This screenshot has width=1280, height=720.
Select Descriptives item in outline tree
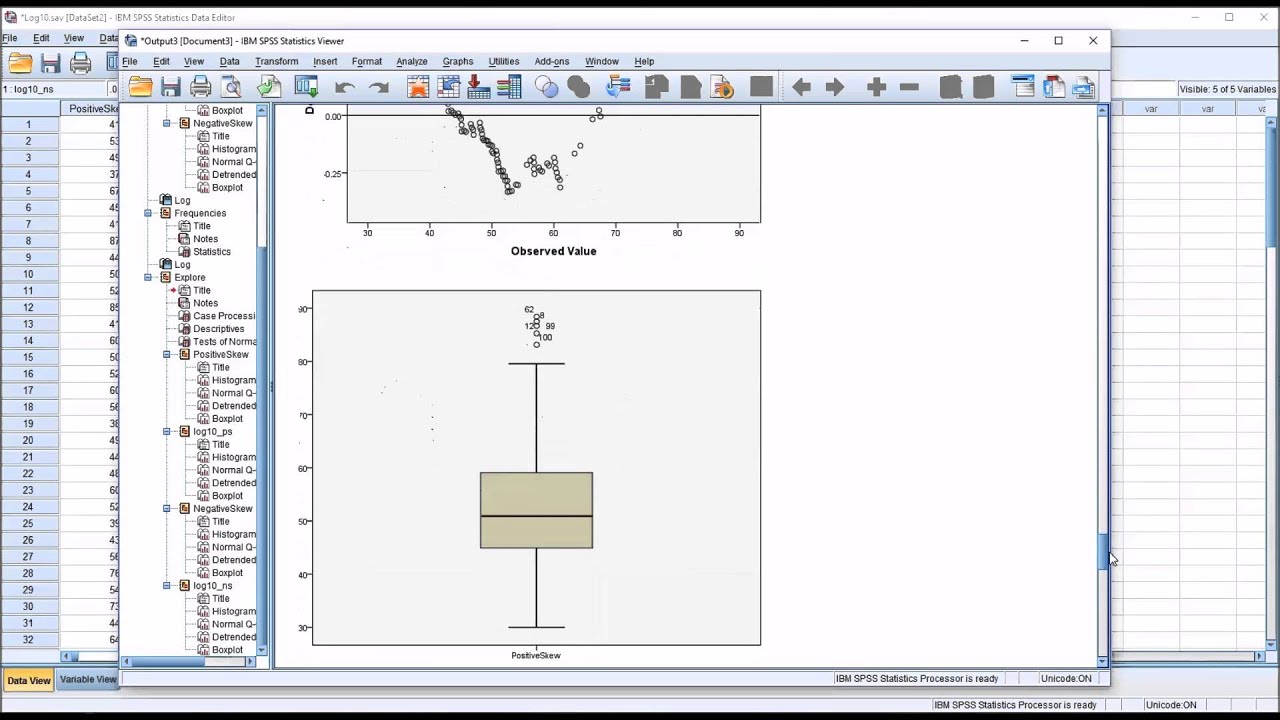click(218, 329)
